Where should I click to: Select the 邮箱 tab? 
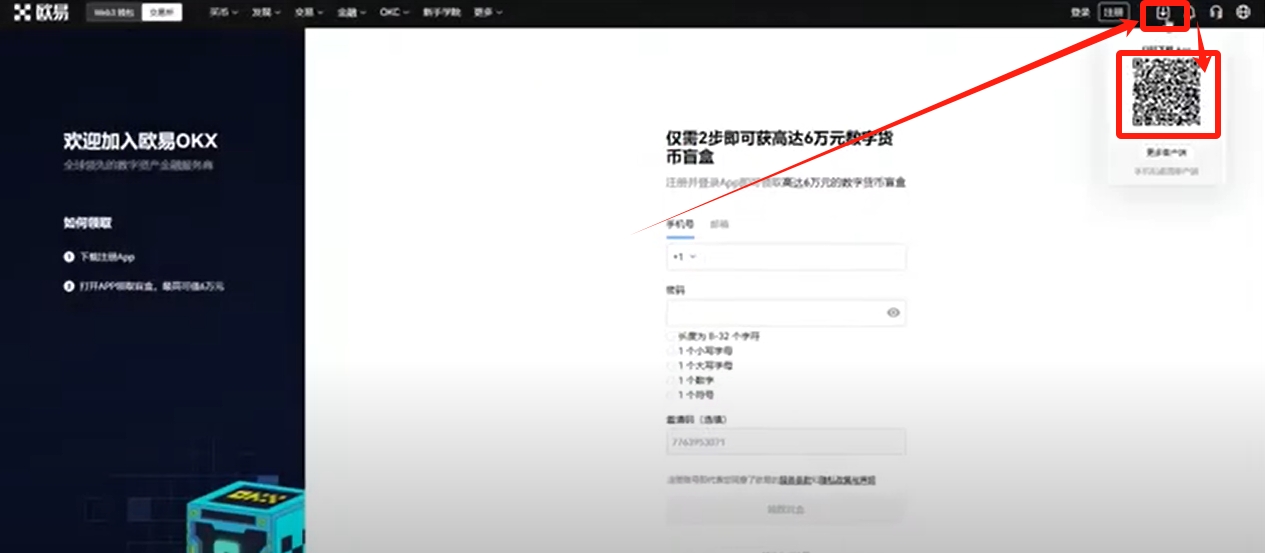(x=719, y=225)
